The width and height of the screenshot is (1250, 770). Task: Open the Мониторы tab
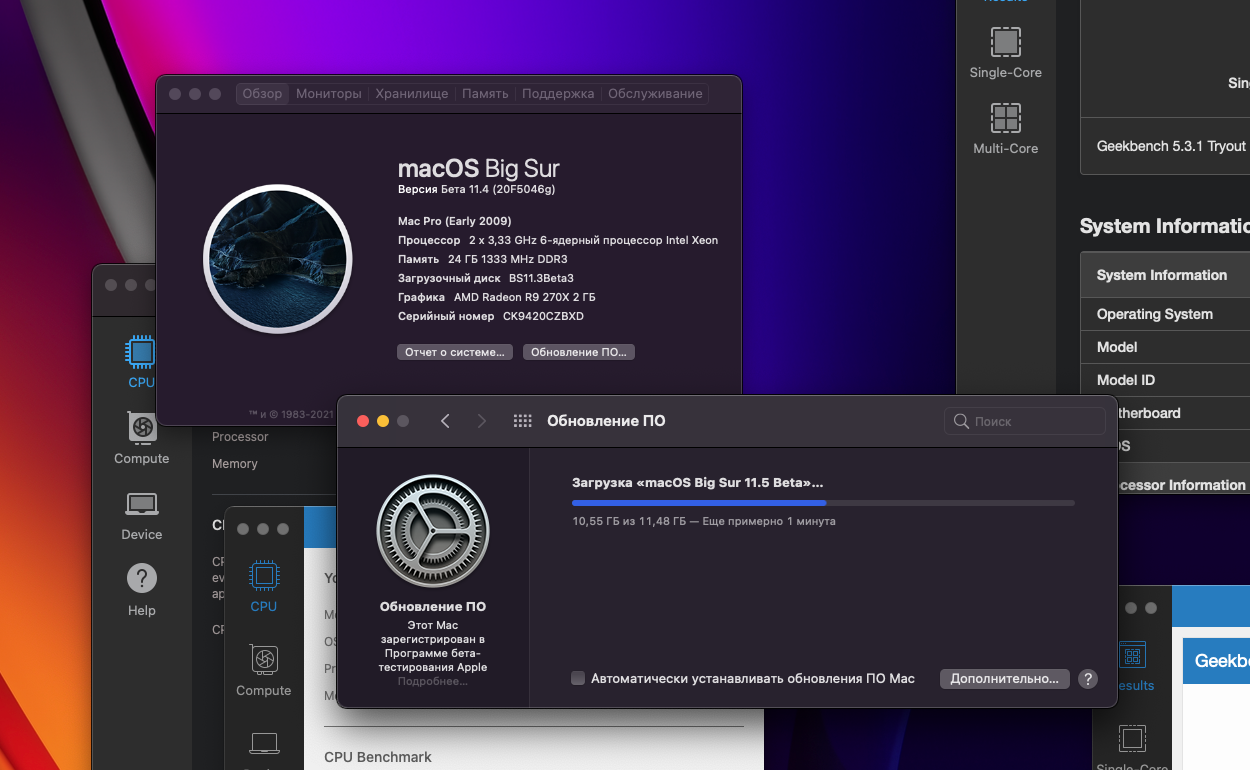click(329, 94)
